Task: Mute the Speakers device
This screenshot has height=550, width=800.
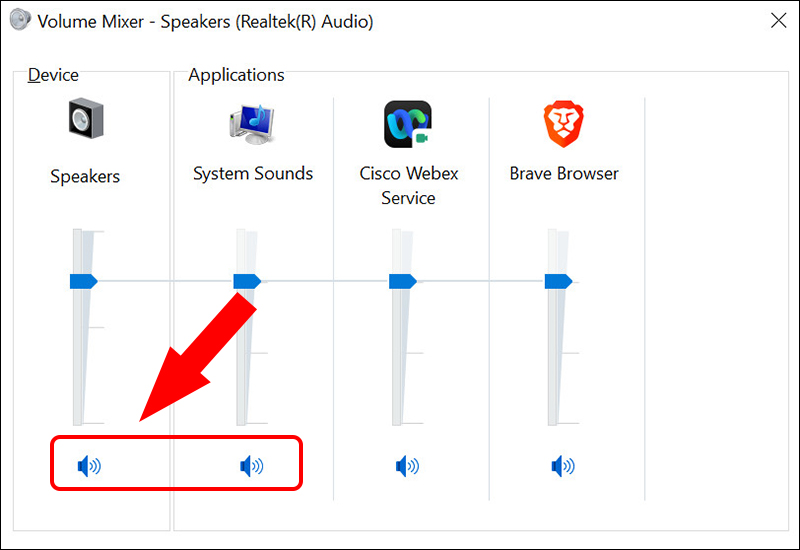Action: 89,465
